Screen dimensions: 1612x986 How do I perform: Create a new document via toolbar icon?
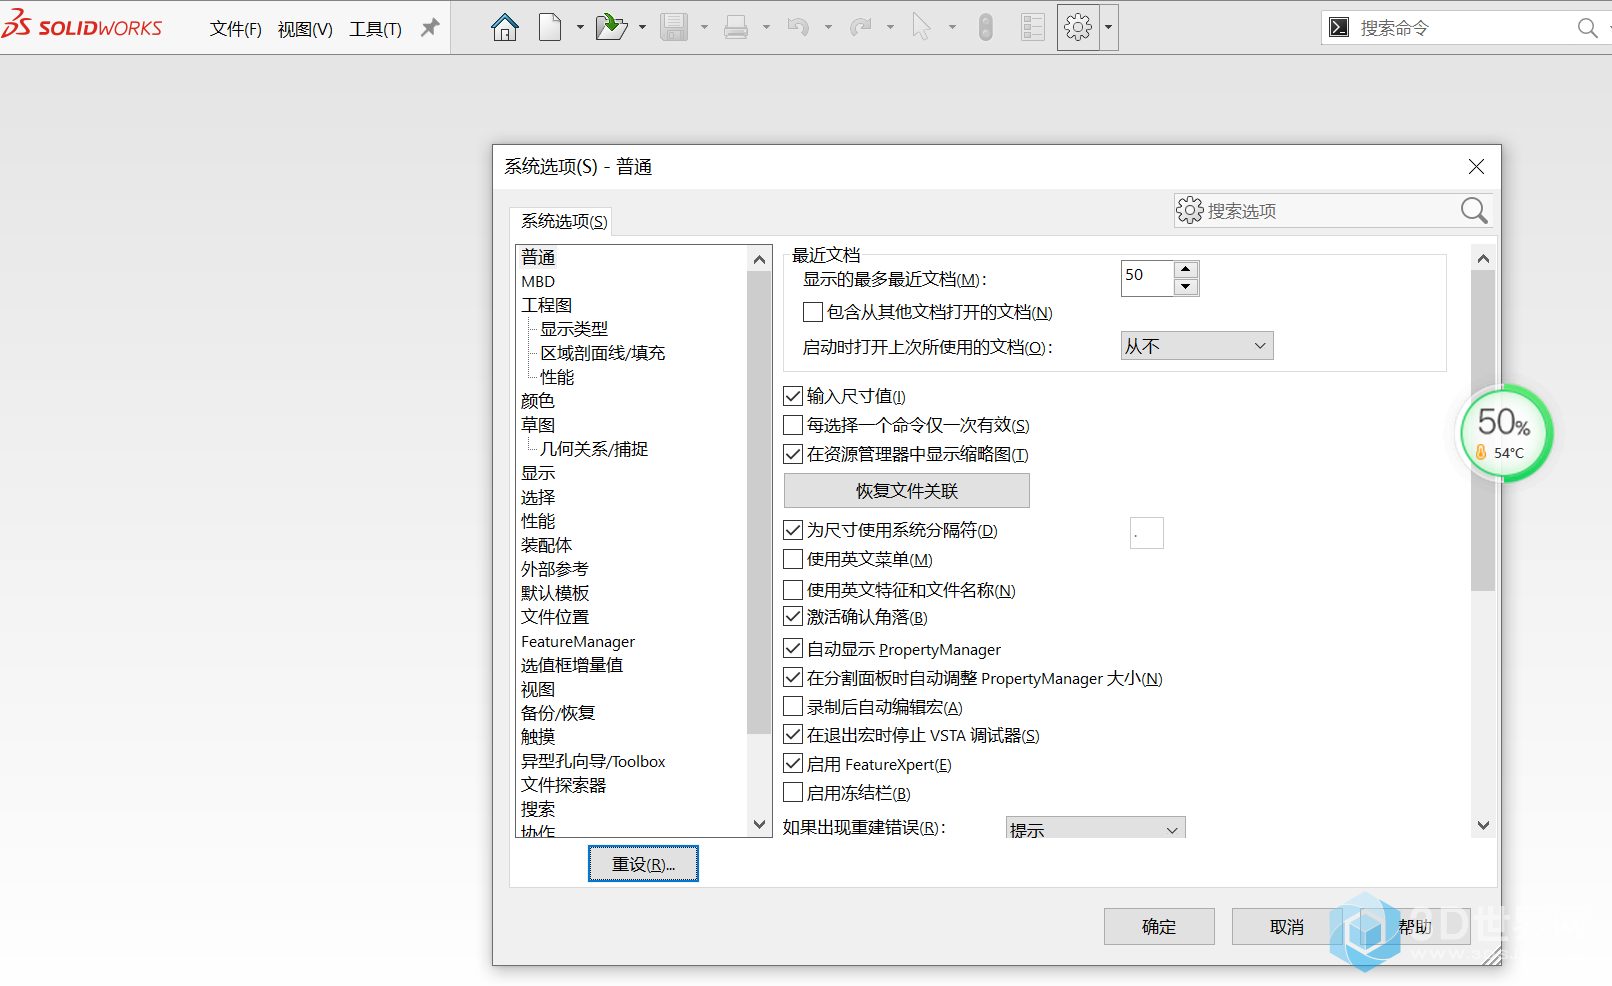point(550,27)
